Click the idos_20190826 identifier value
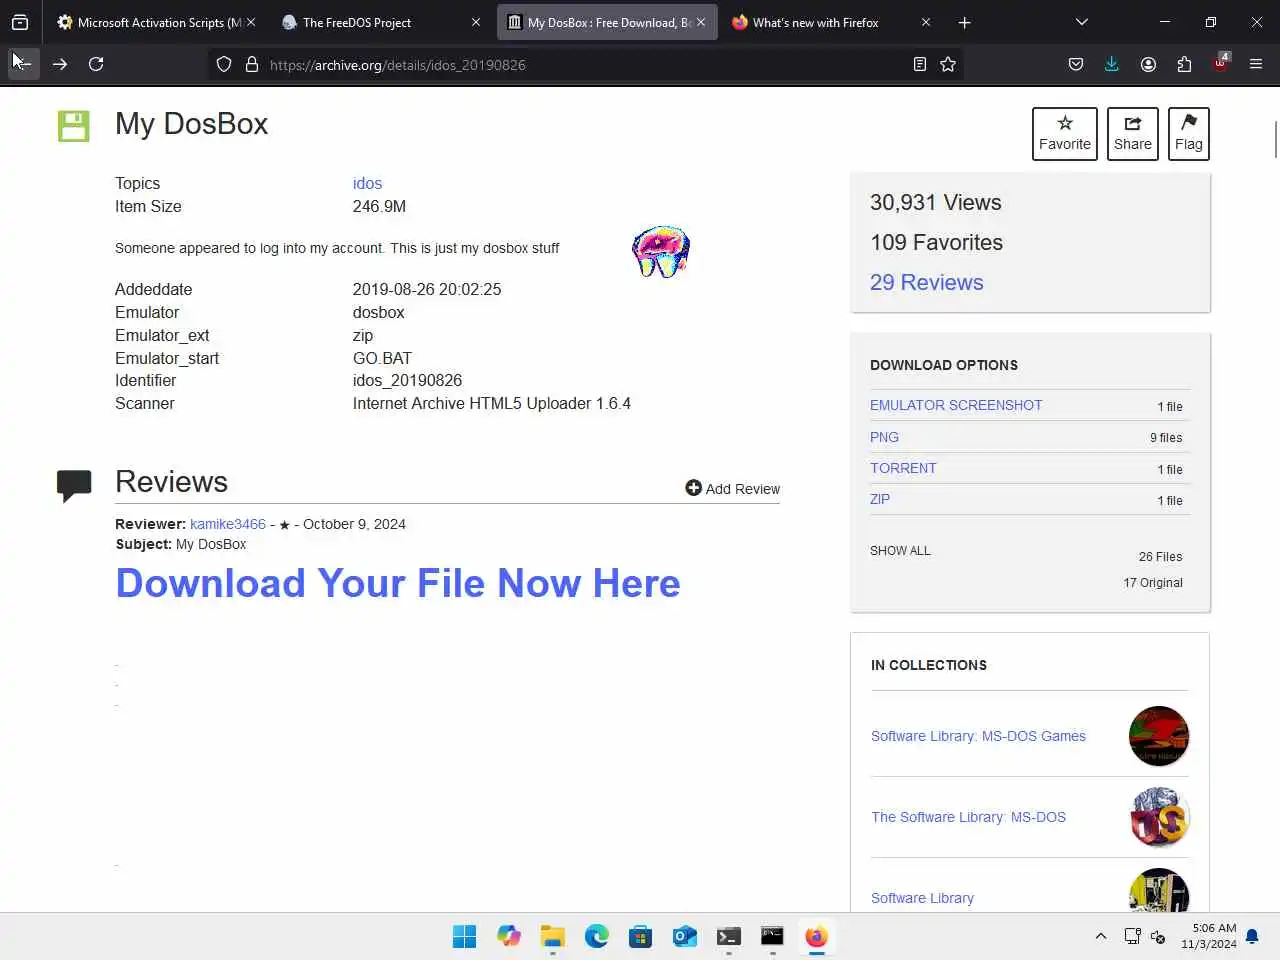This screenshot has height=960, width=1280. point(407,380)
